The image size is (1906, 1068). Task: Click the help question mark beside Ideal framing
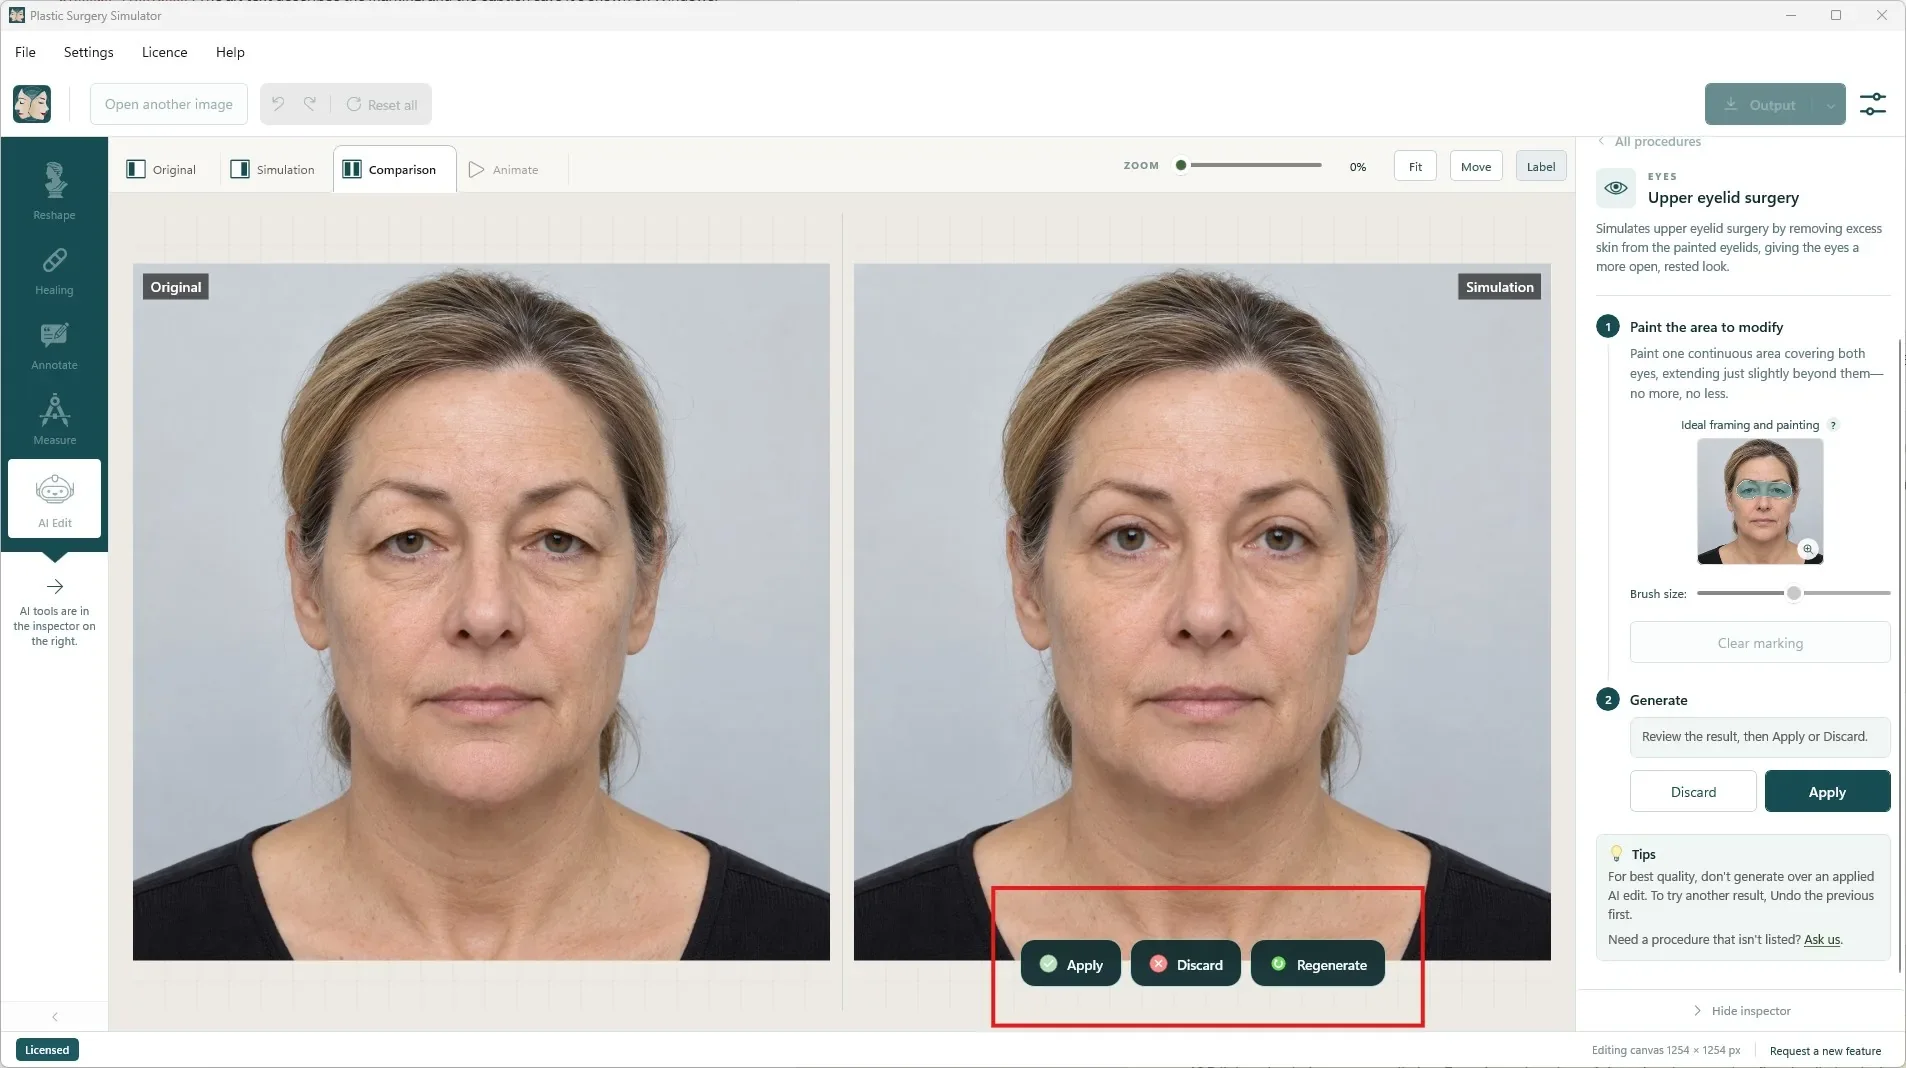click(1833, 425)
